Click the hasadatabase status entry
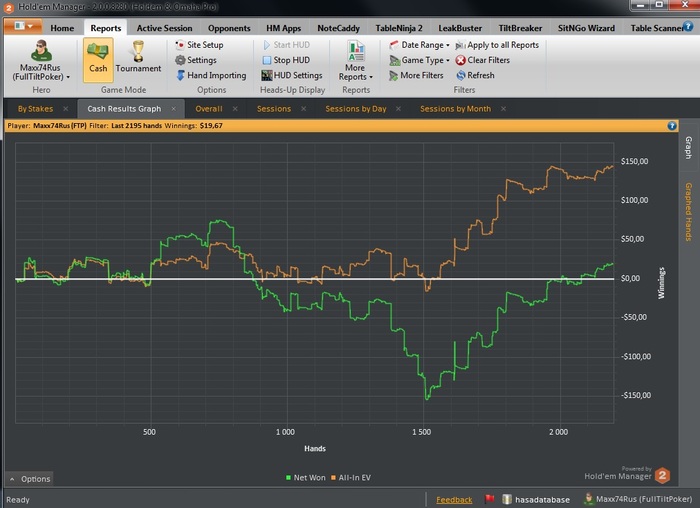700x508 pixels. coord(536,500)
